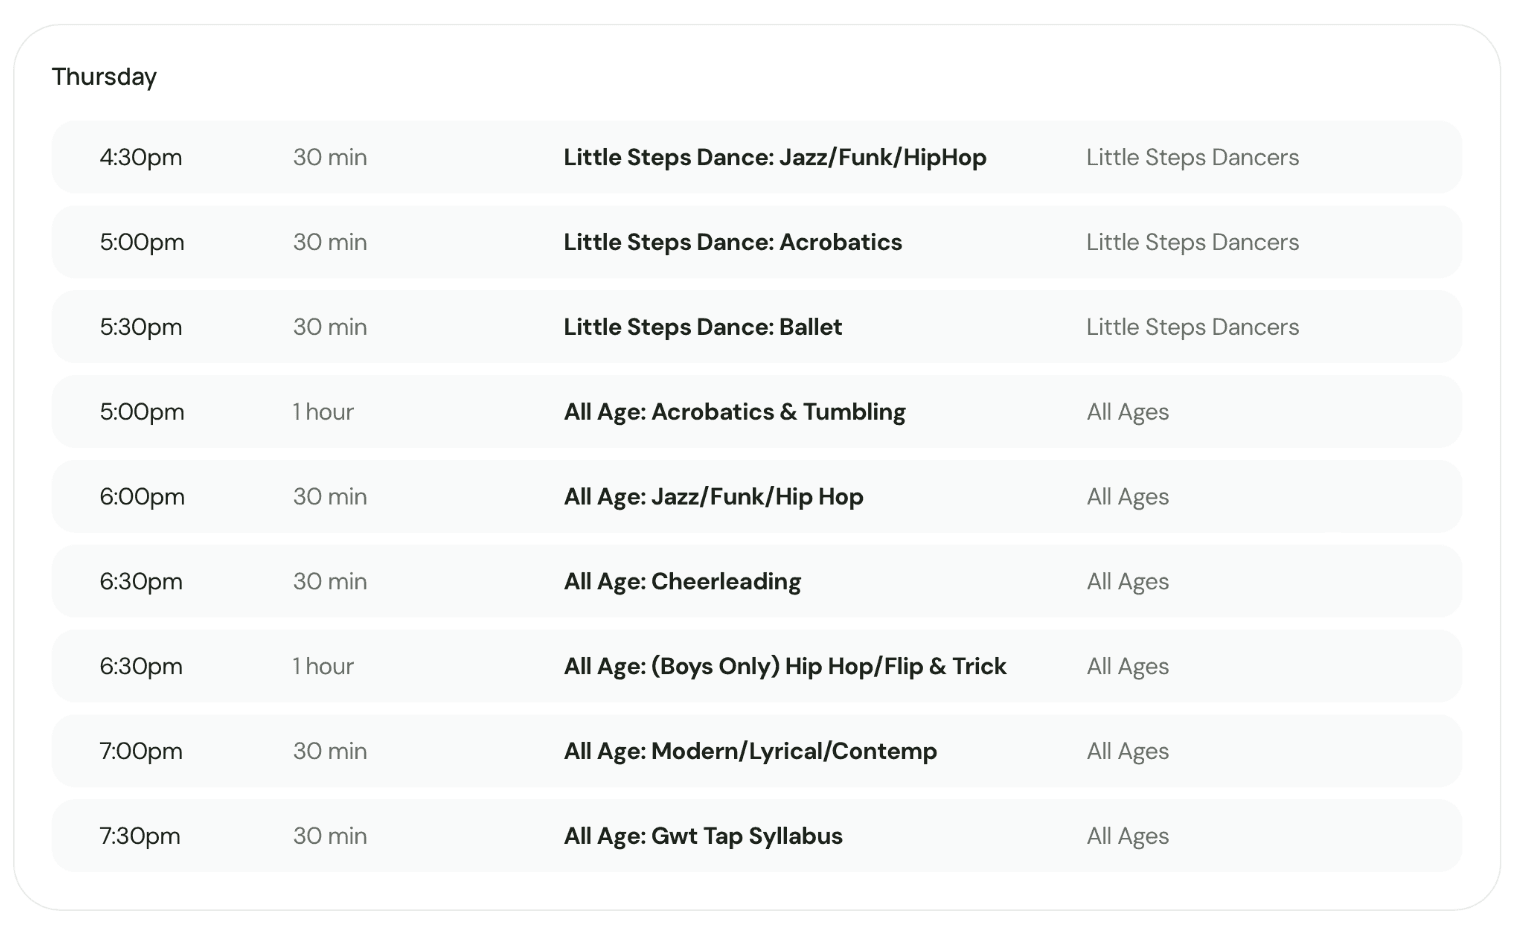Click the 4:30pm time slot
Viewport: 1514px width, 928px height.
click(x=141, y=157)
